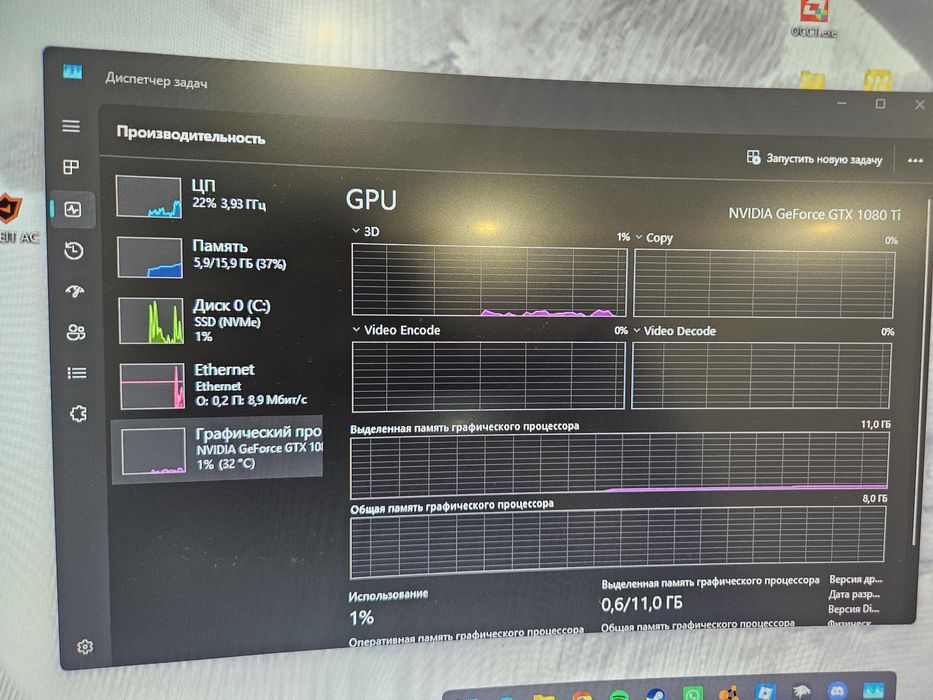
Task: Switch to the Users page icon
Action: 76,332
